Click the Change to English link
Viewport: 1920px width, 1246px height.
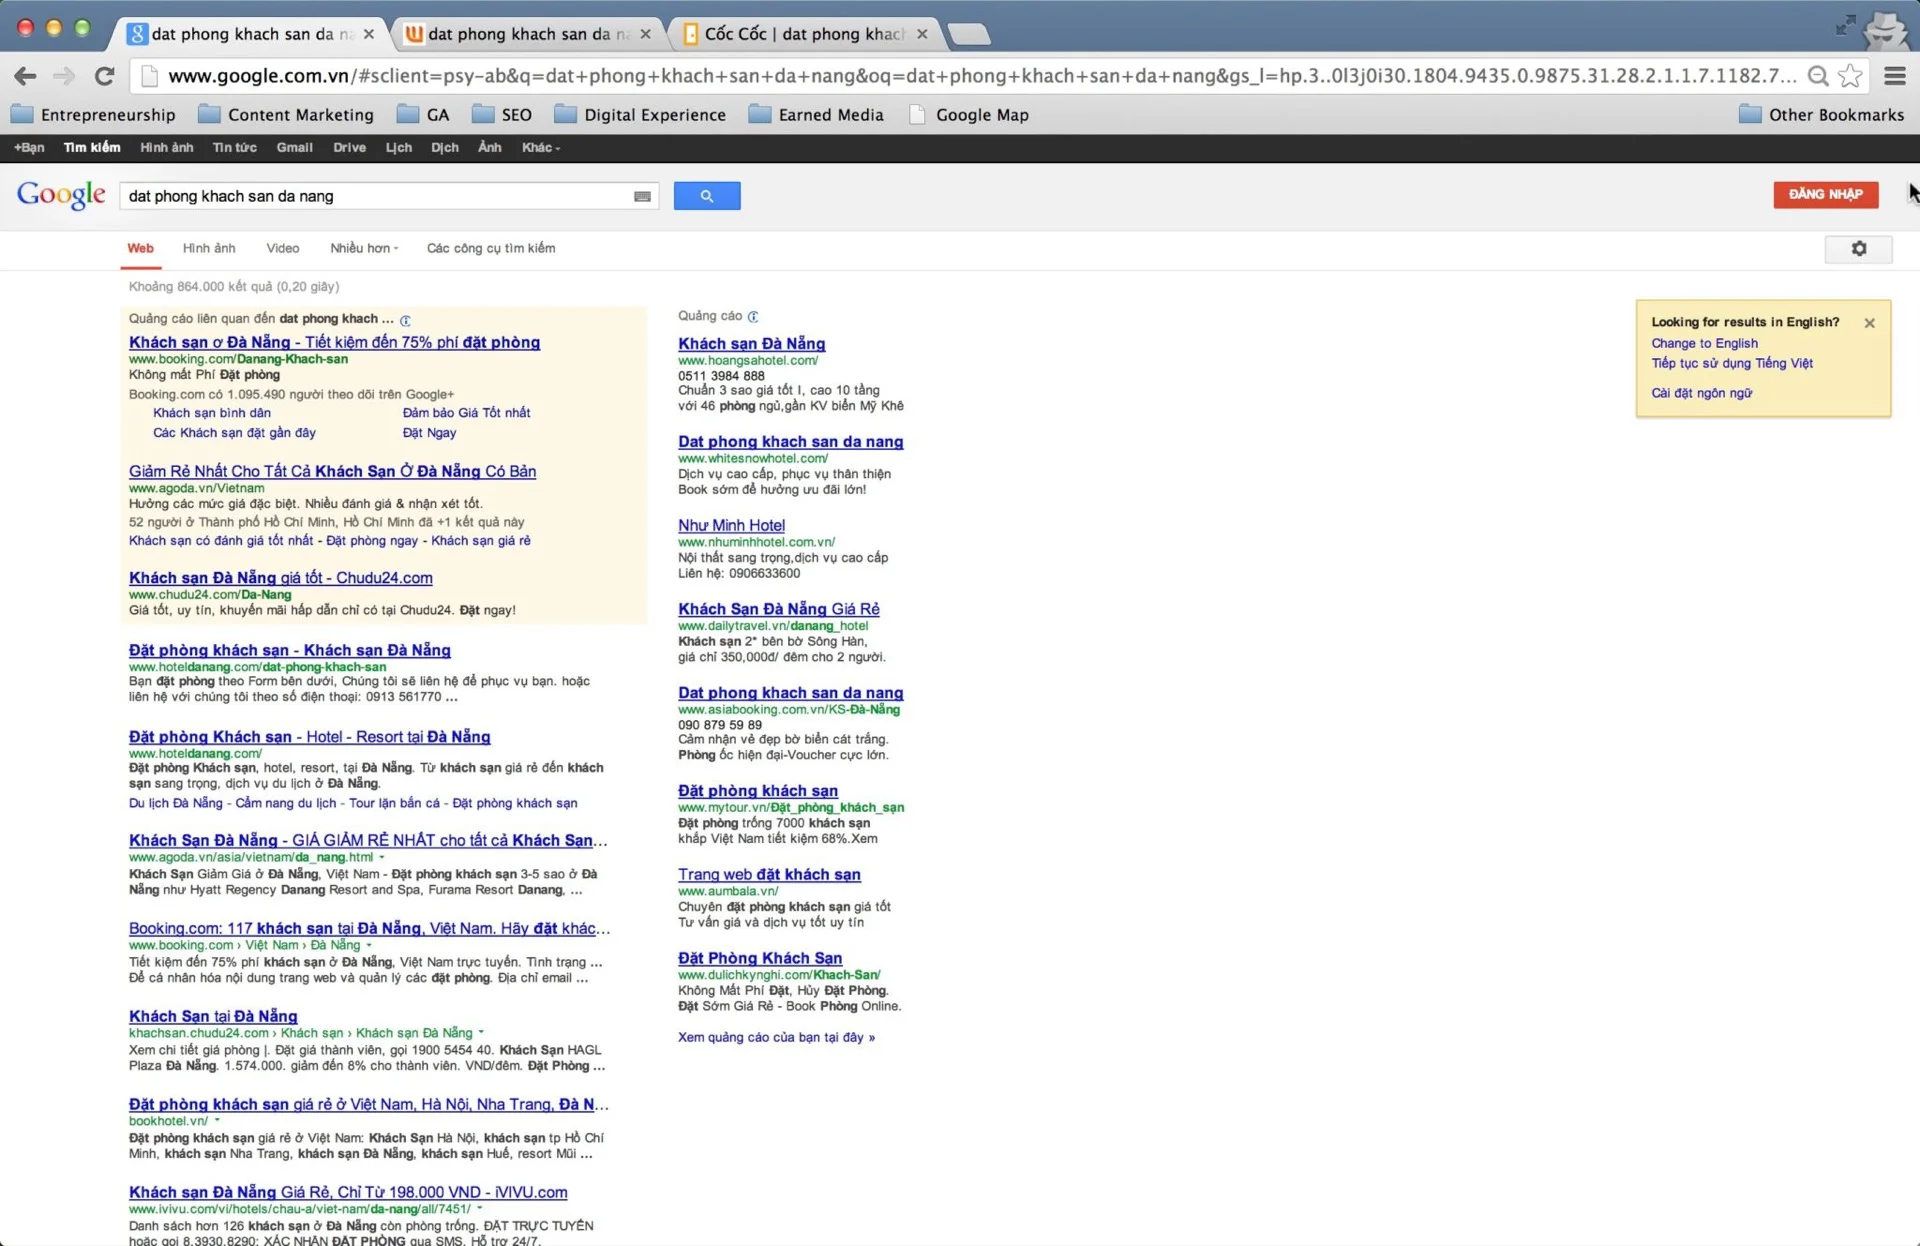point(1704,343)
